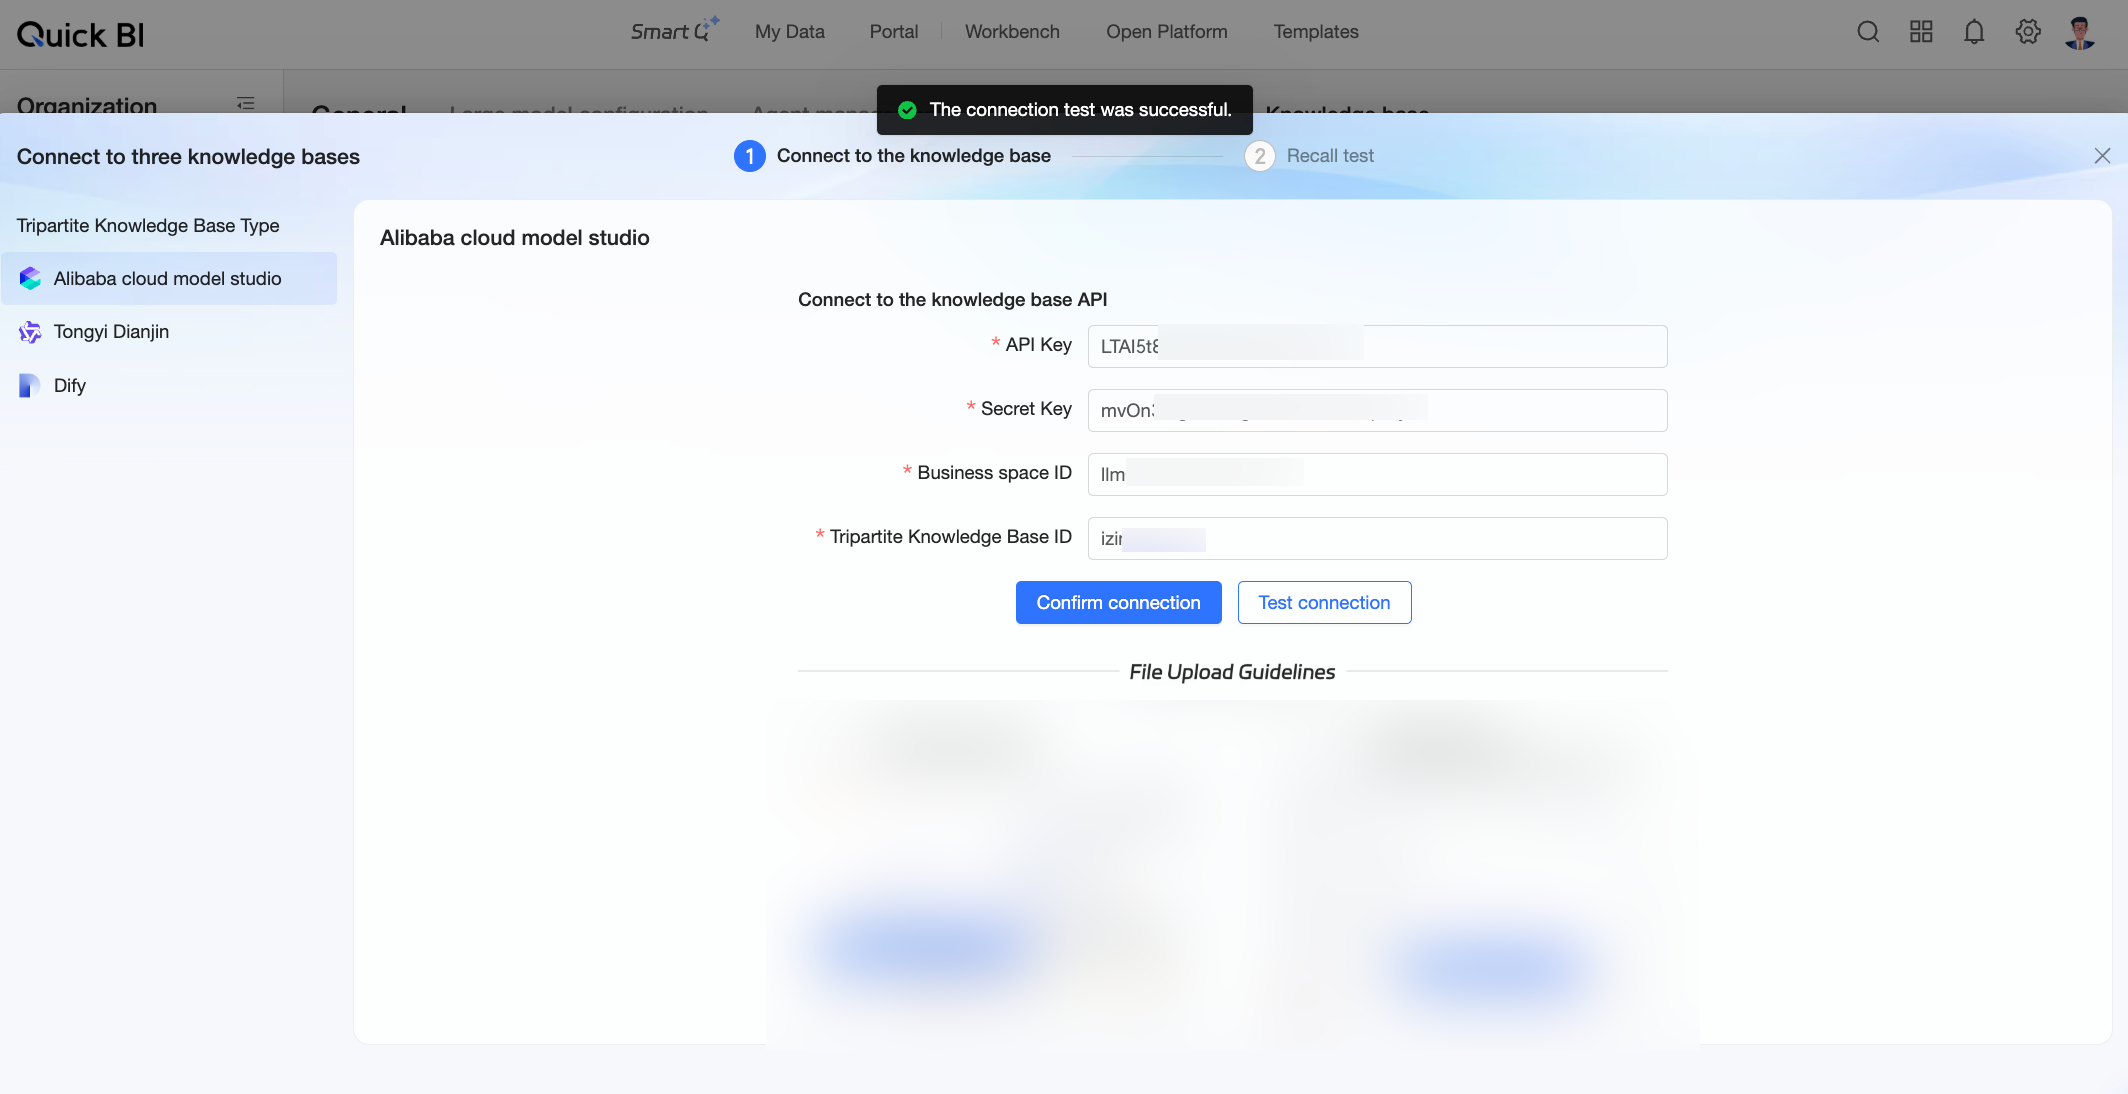2128x1094 pixels.
Task: Click the Alibaba cloud model studio icon
Action: tap(30, 278)
